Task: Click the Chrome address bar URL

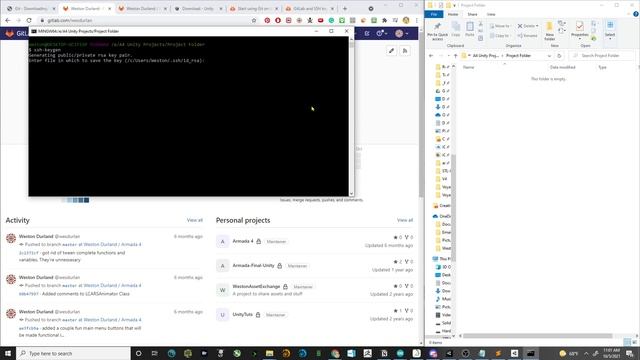Action: point(69,20)
